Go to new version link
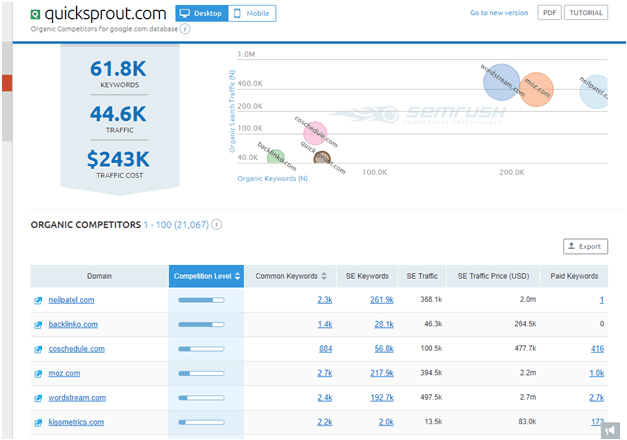Viewport: 627px width, 440px height. pos(499,13)
